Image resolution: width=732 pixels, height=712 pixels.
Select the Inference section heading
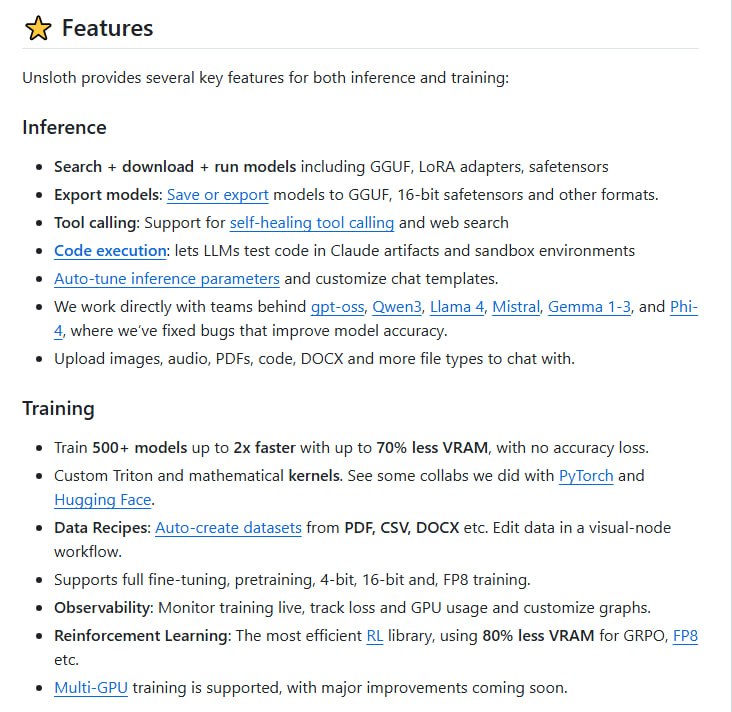tap(64, 128)
